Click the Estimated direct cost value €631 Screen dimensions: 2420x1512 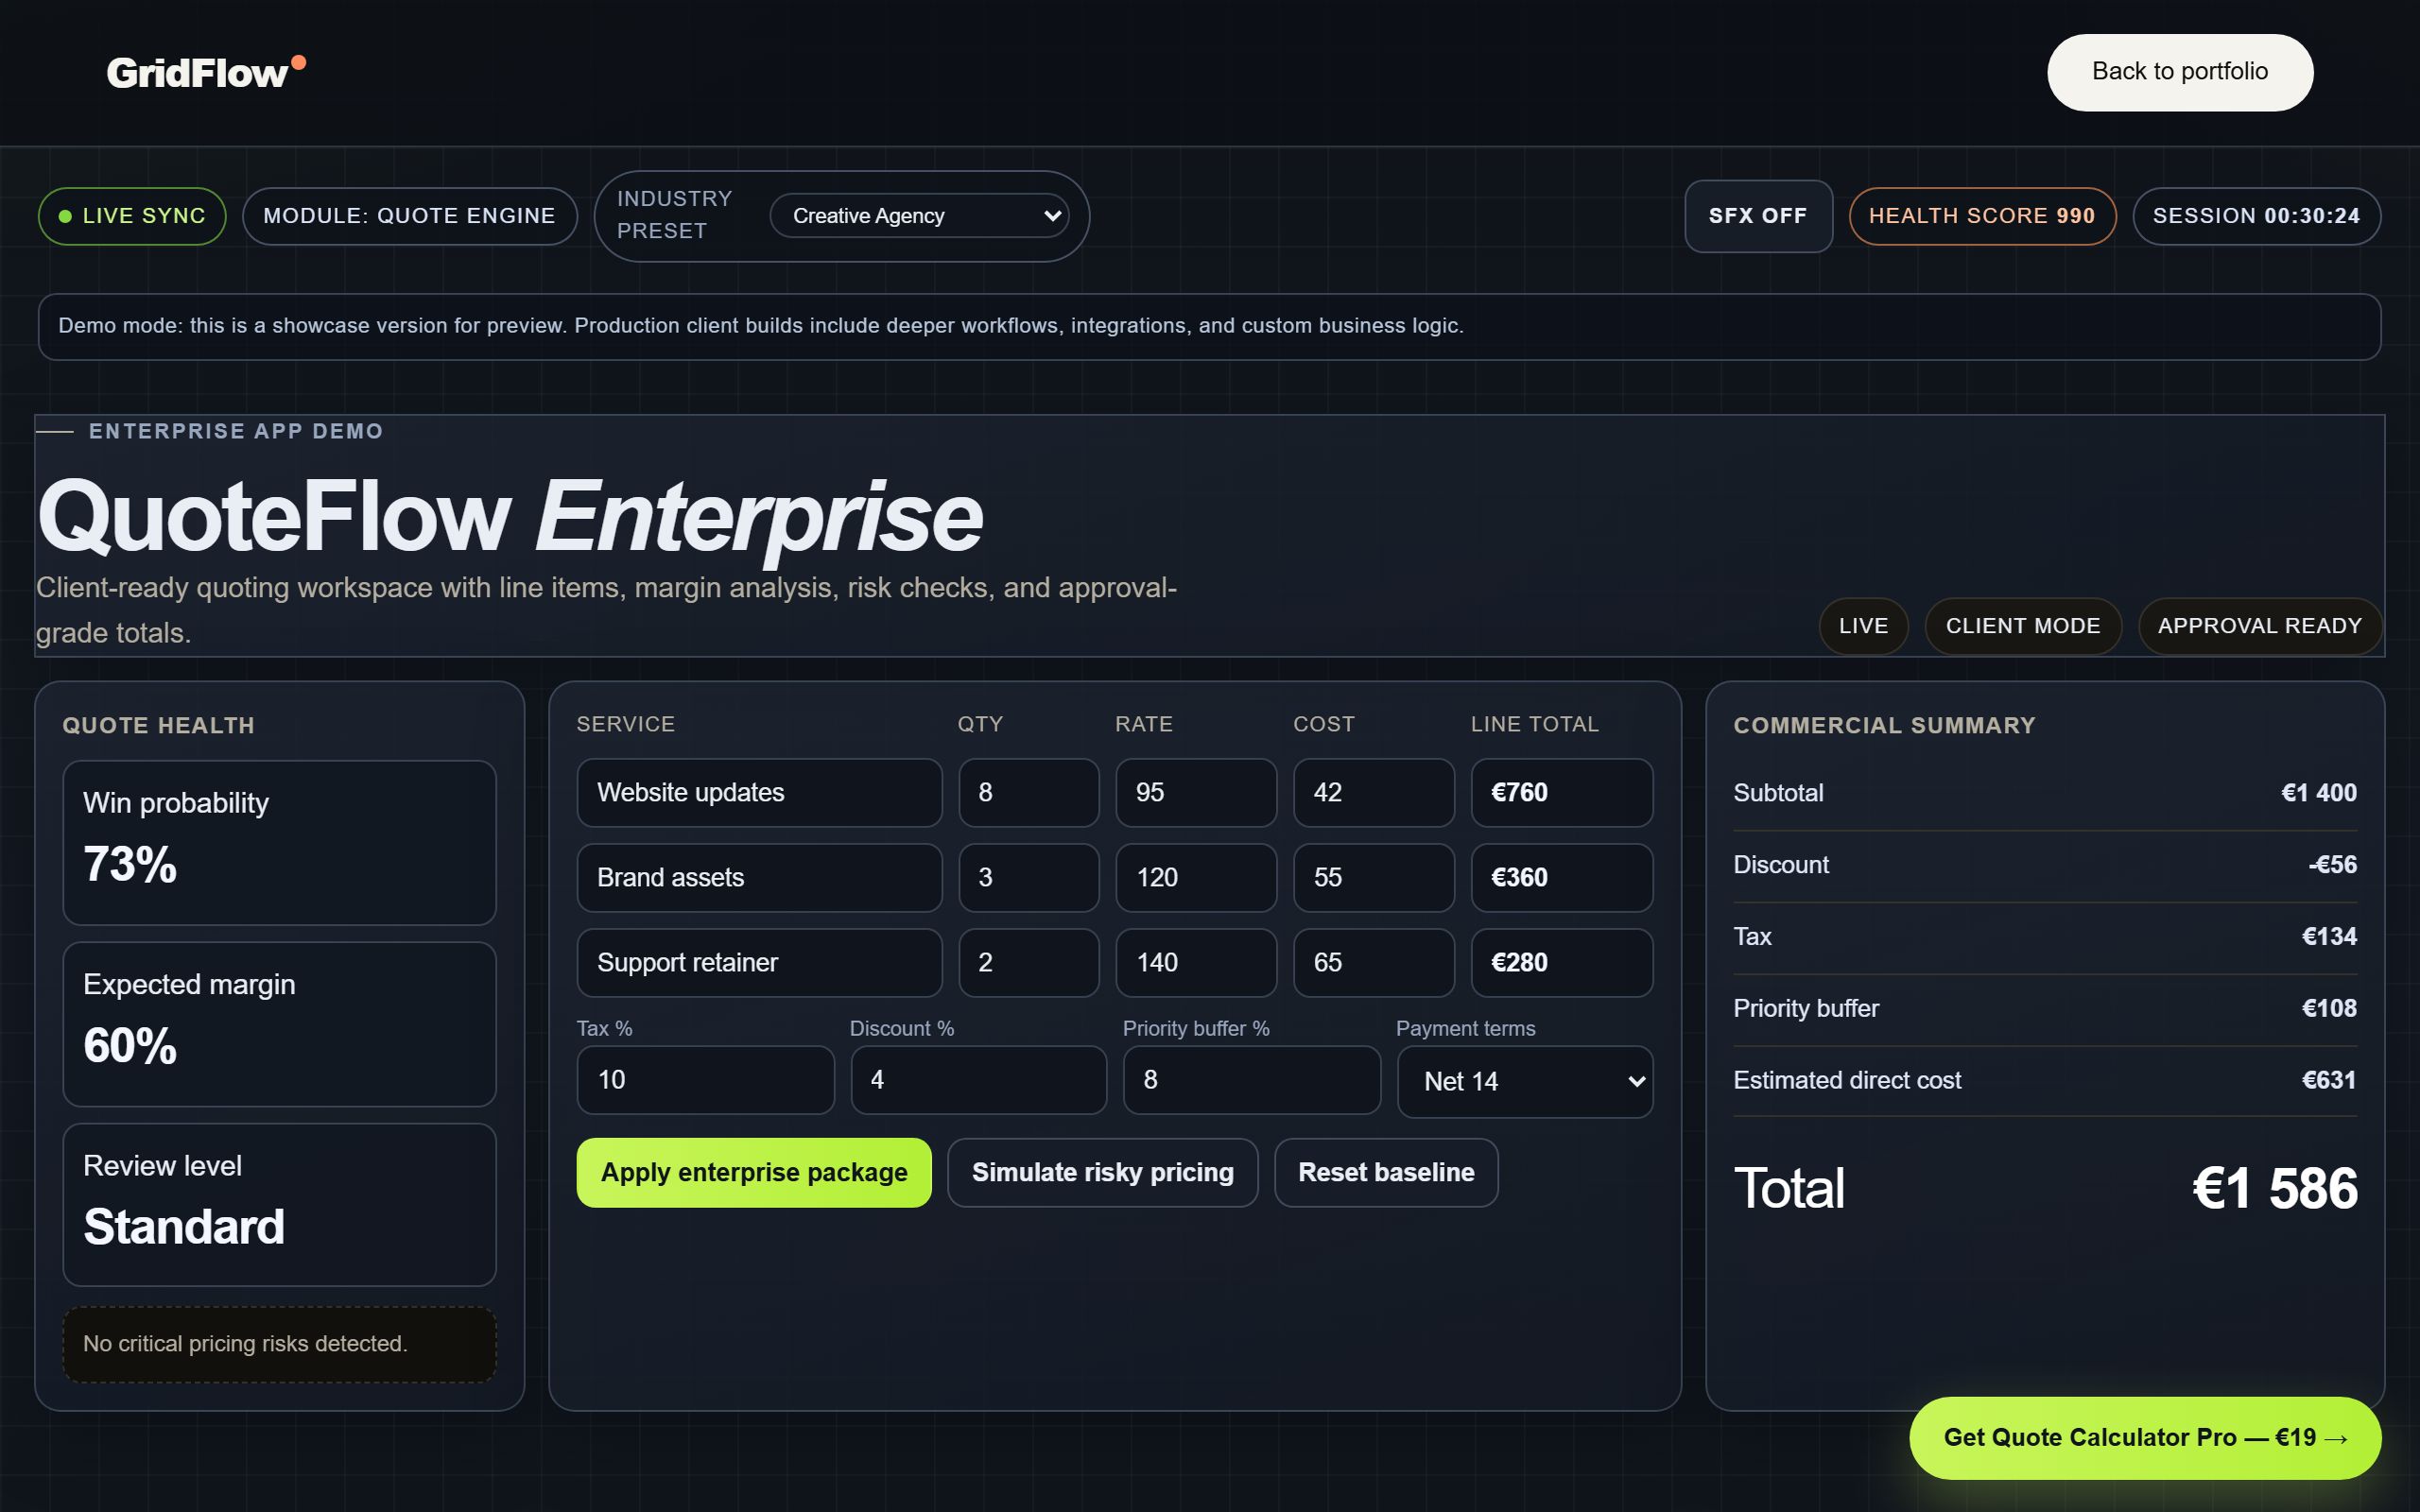pos(2328,1081)
